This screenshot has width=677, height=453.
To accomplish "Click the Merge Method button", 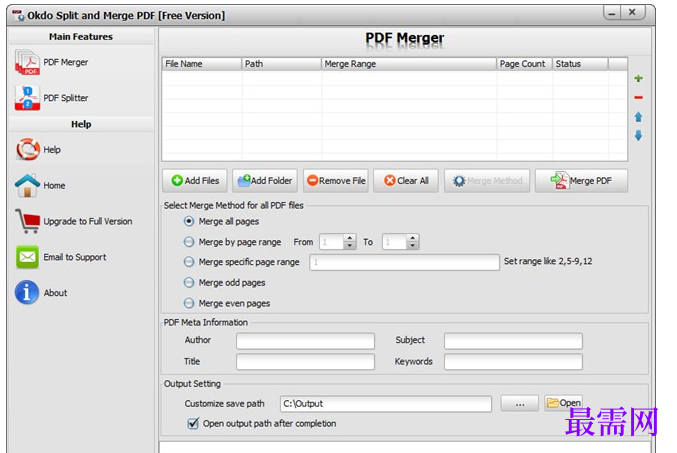I will coord(487,181).
